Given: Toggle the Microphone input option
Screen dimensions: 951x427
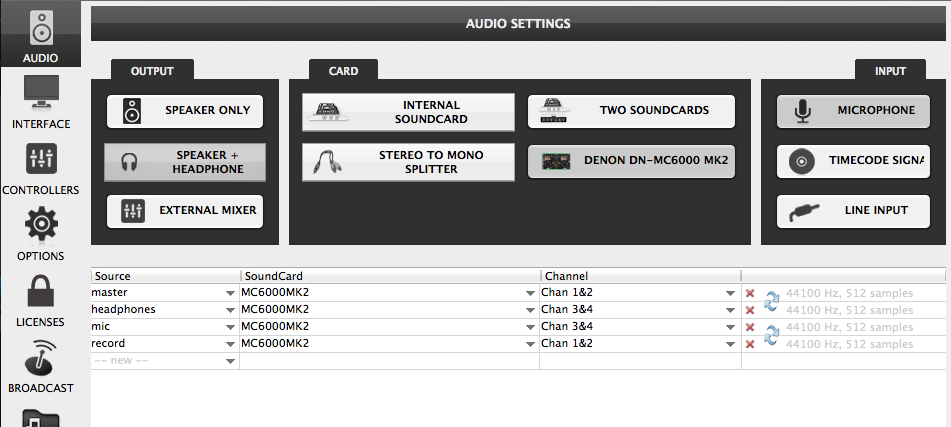Looking at the screenshot, I should 853,111.
